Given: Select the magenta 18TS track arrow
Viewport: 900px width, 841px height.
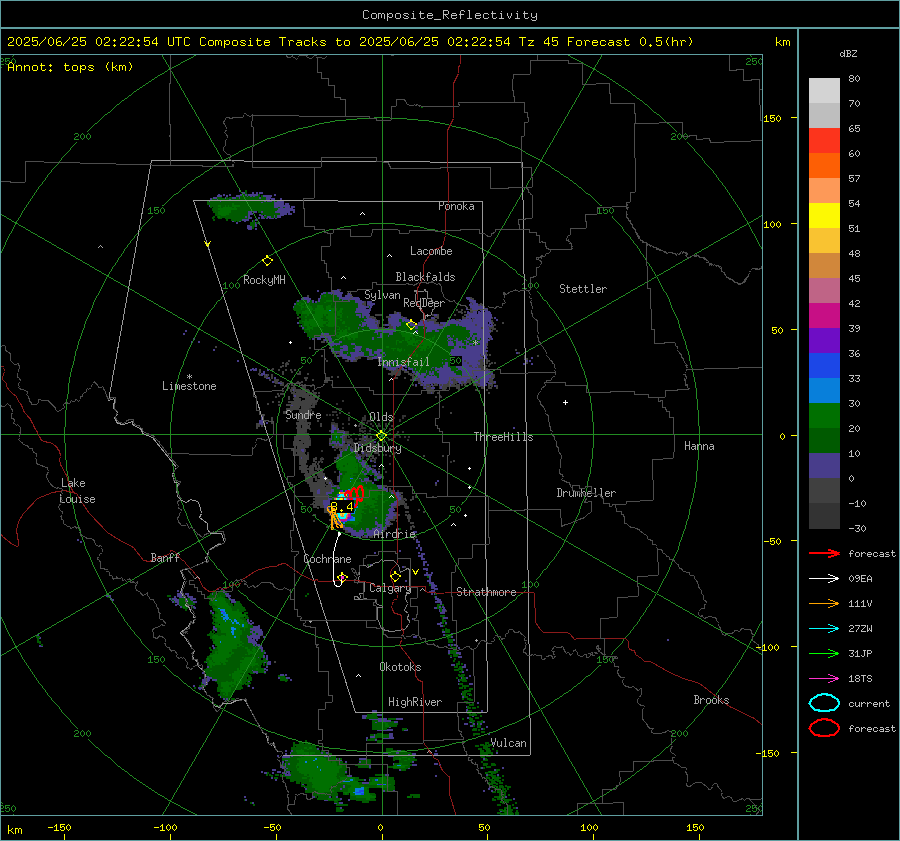Looking at the screenshot, I should (824, 679).
